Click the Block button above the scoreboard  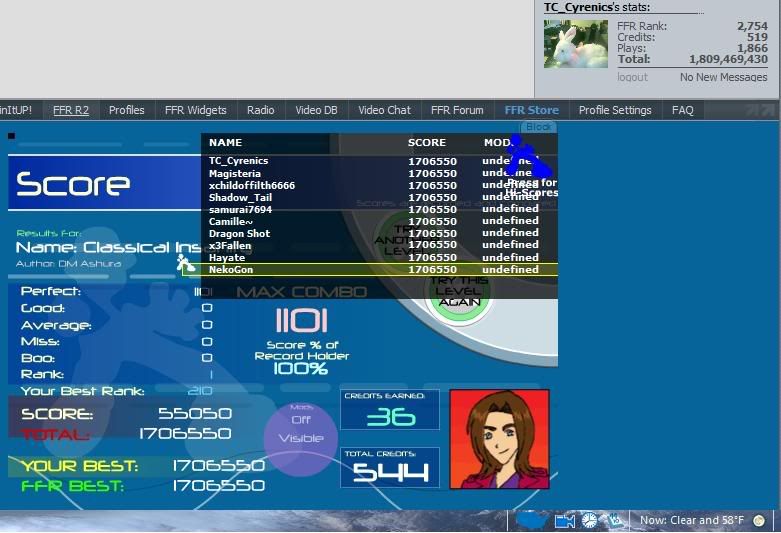(x=539, y=127)
